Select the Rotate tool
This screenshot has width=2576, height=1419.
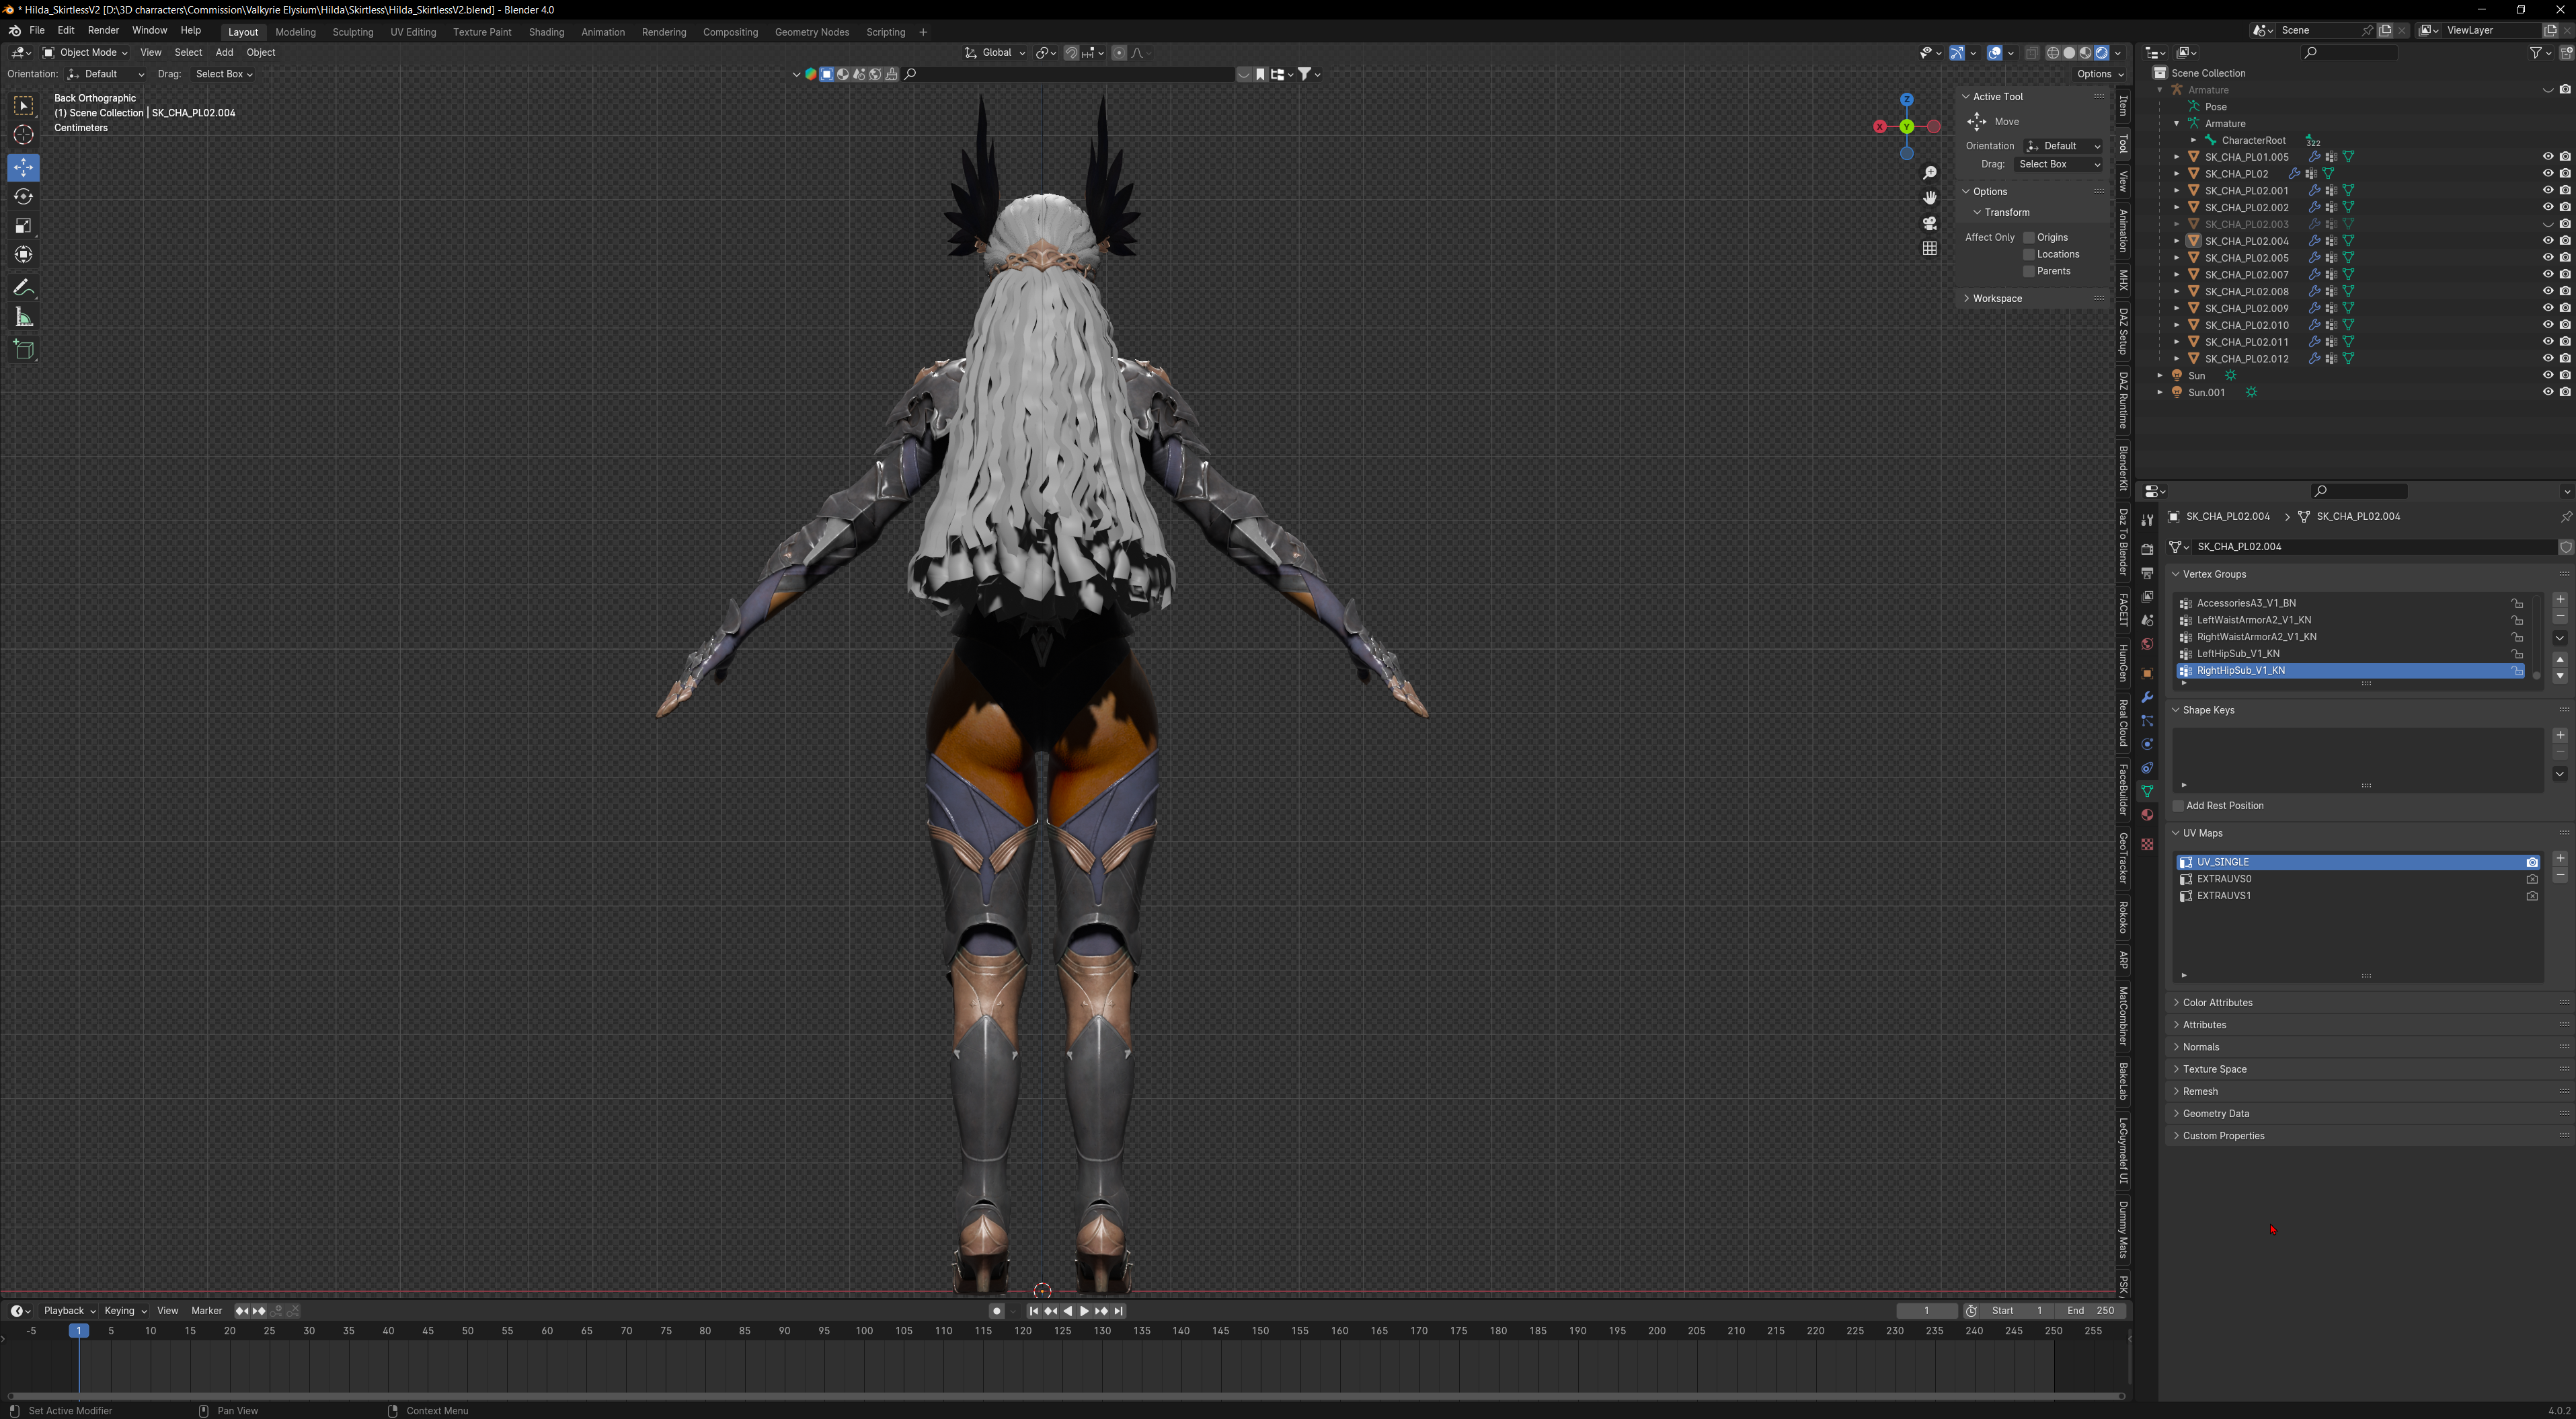click(24, 197)
